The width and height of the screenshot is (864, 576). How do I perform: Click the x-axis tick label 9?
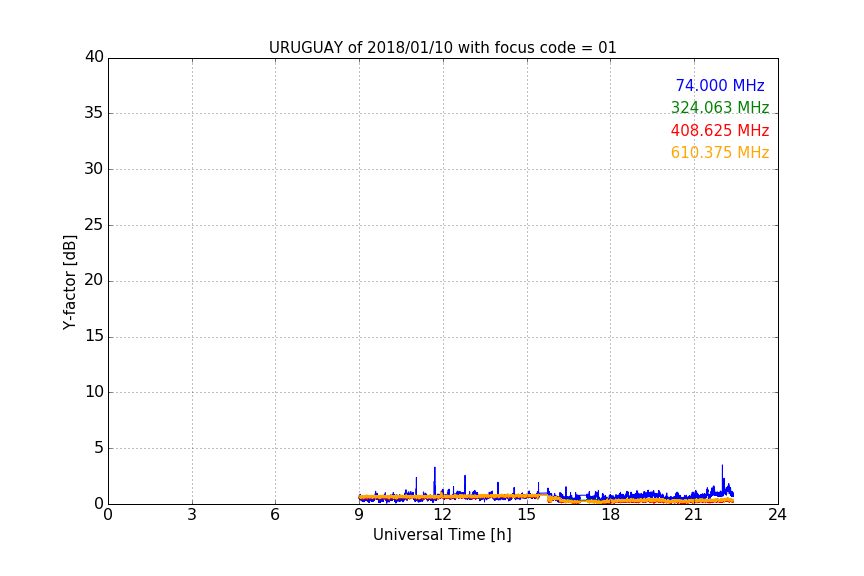(x=359, y=515)
